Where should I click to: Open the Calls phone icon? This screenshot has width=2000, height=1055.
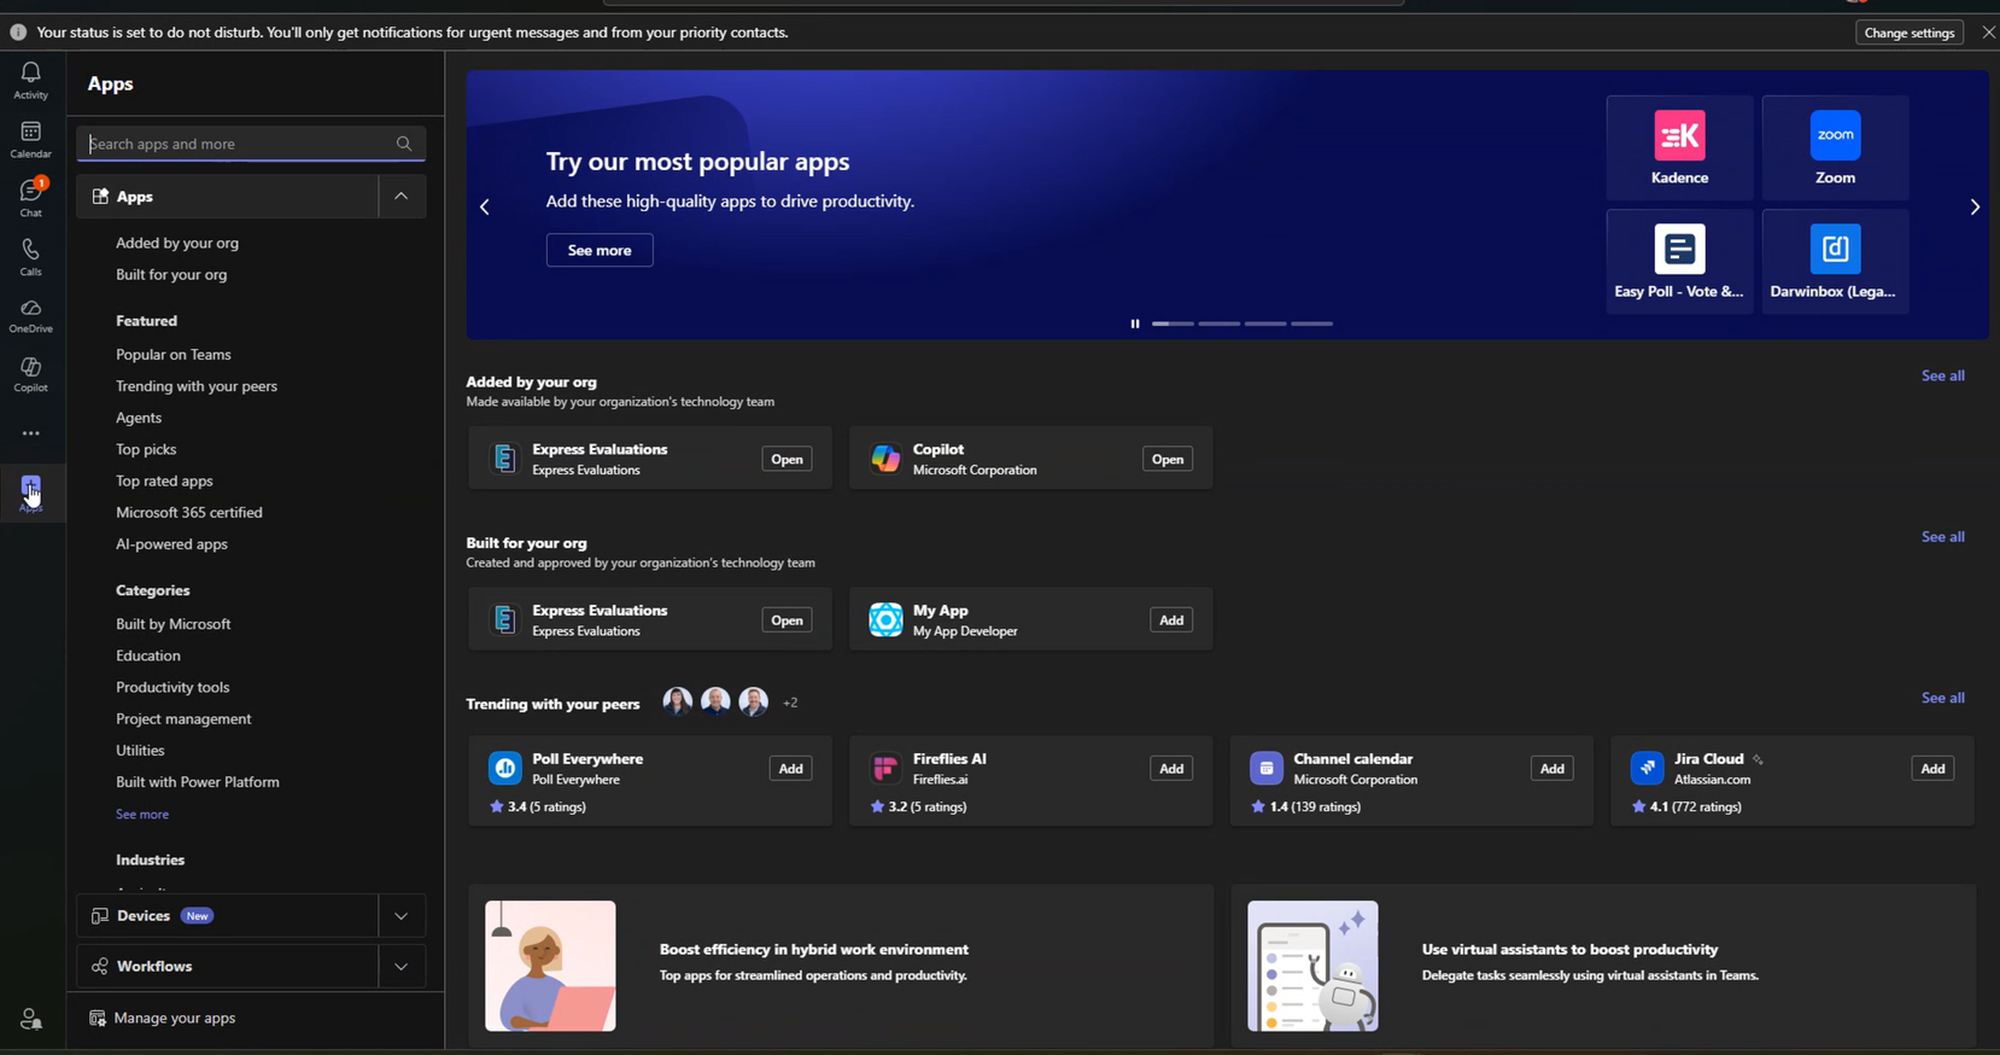[x=31, y=256]
